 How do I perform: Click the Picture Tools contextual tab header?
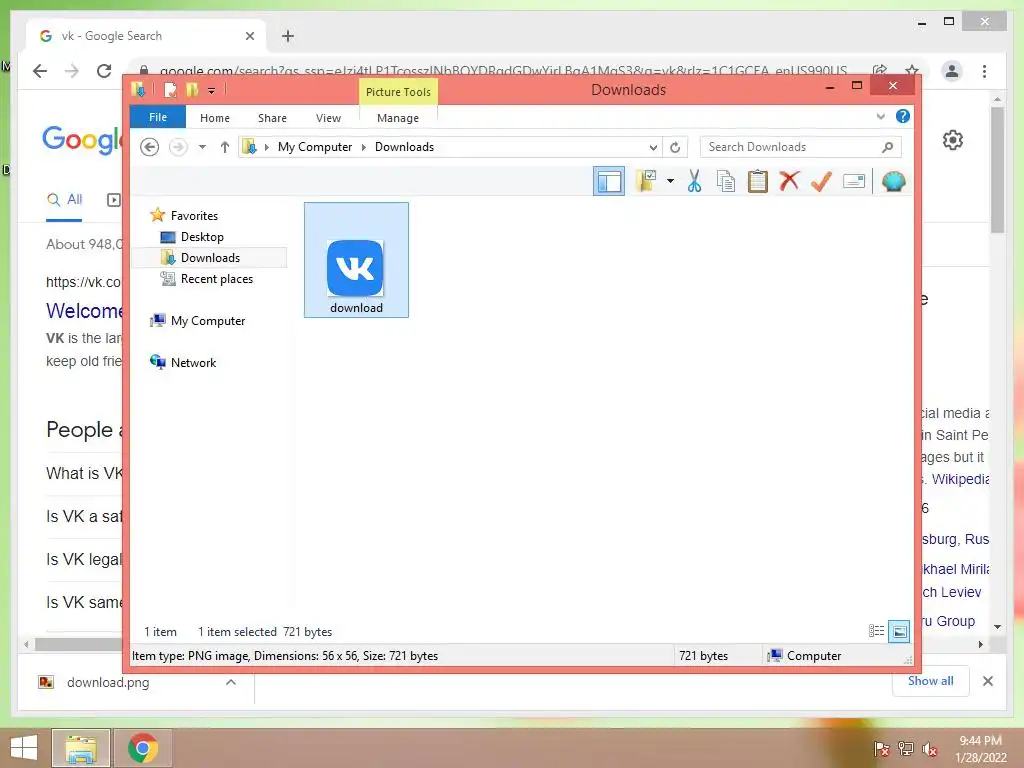(398, 91)
